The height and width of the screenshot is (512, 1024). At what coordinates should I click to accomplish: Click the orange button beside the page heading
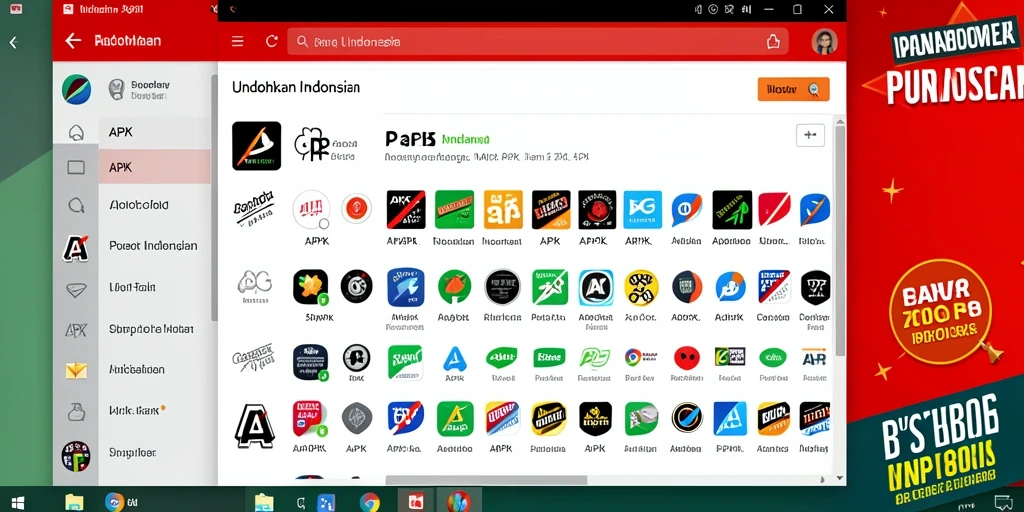point(793,89)
